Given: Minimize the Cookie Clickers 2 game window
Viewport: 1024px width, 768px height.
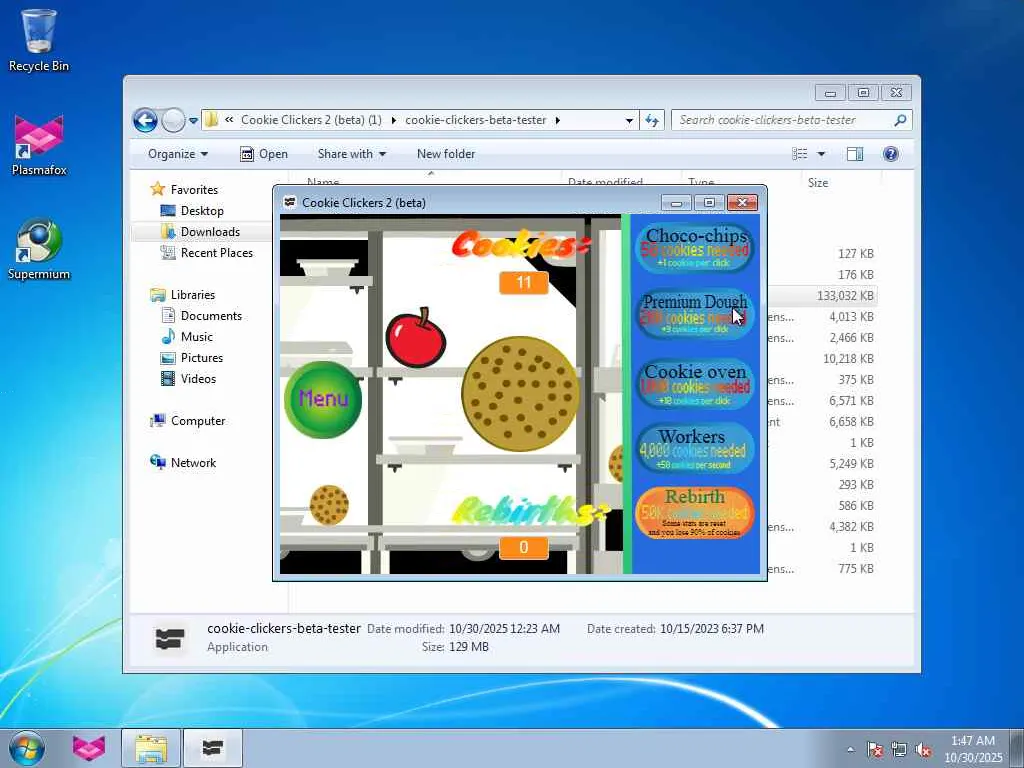Looking at the screenshot, I should (x=677, y=203).
